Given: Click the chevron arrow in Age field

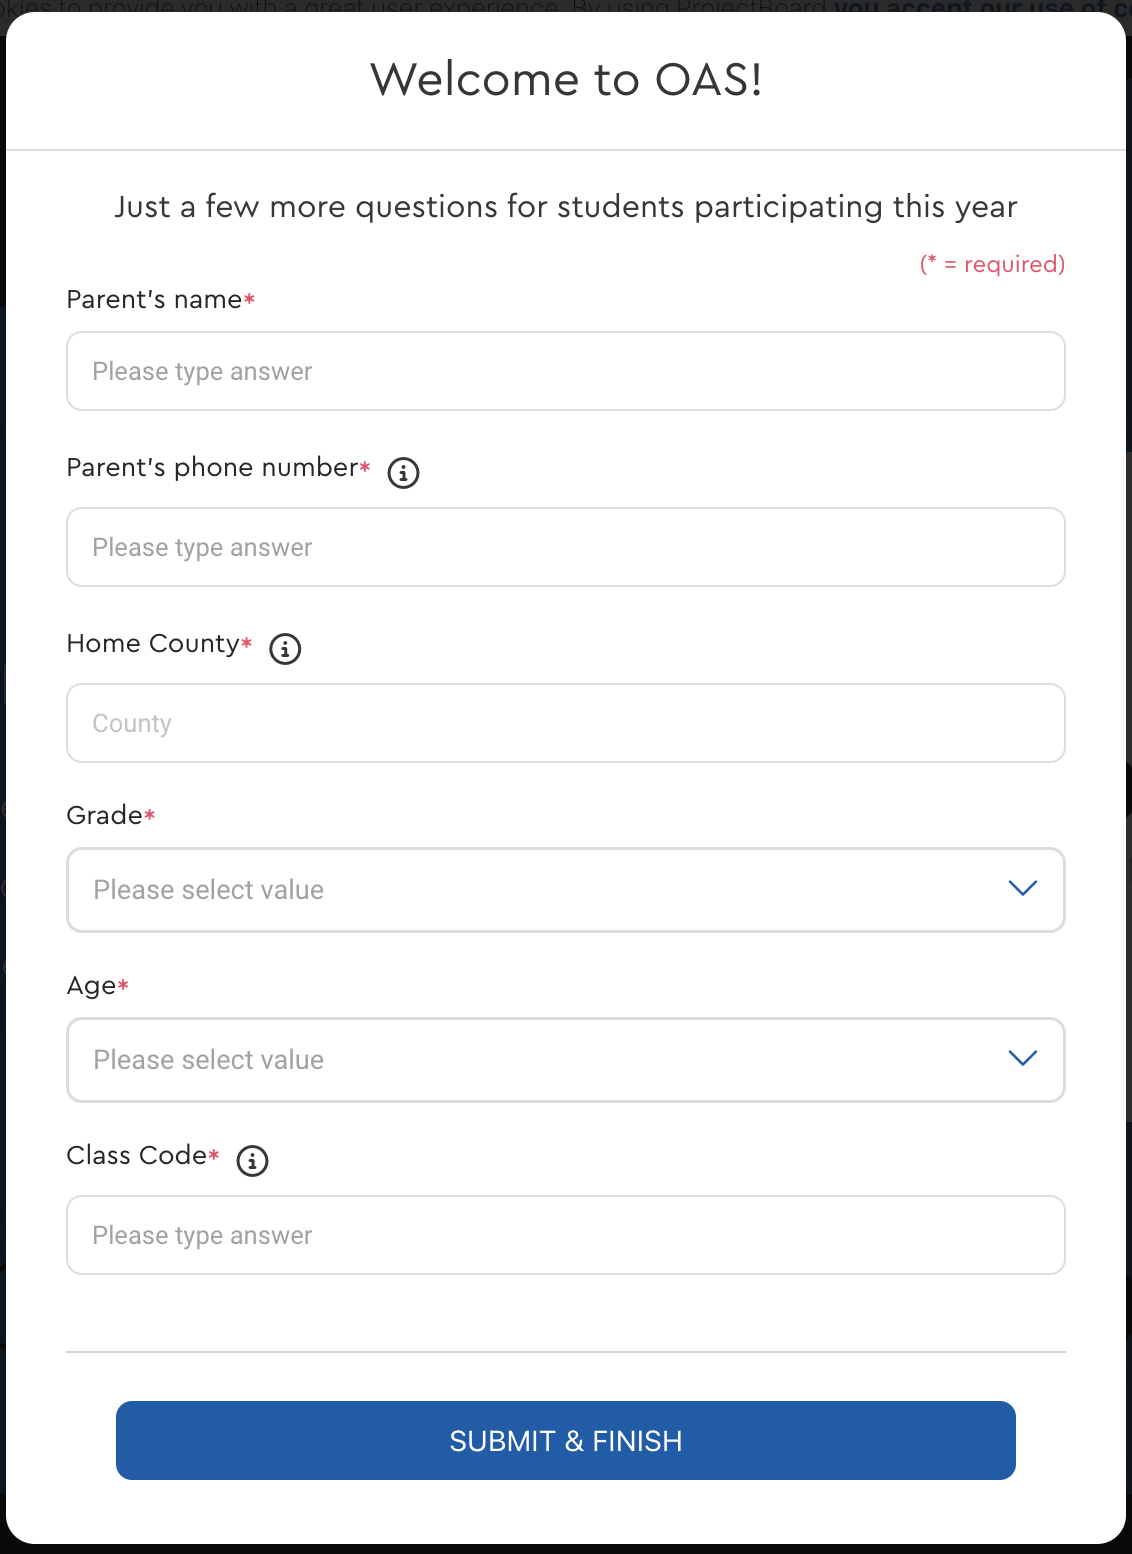Looking at the screenshot, I should [1022, 1058].
